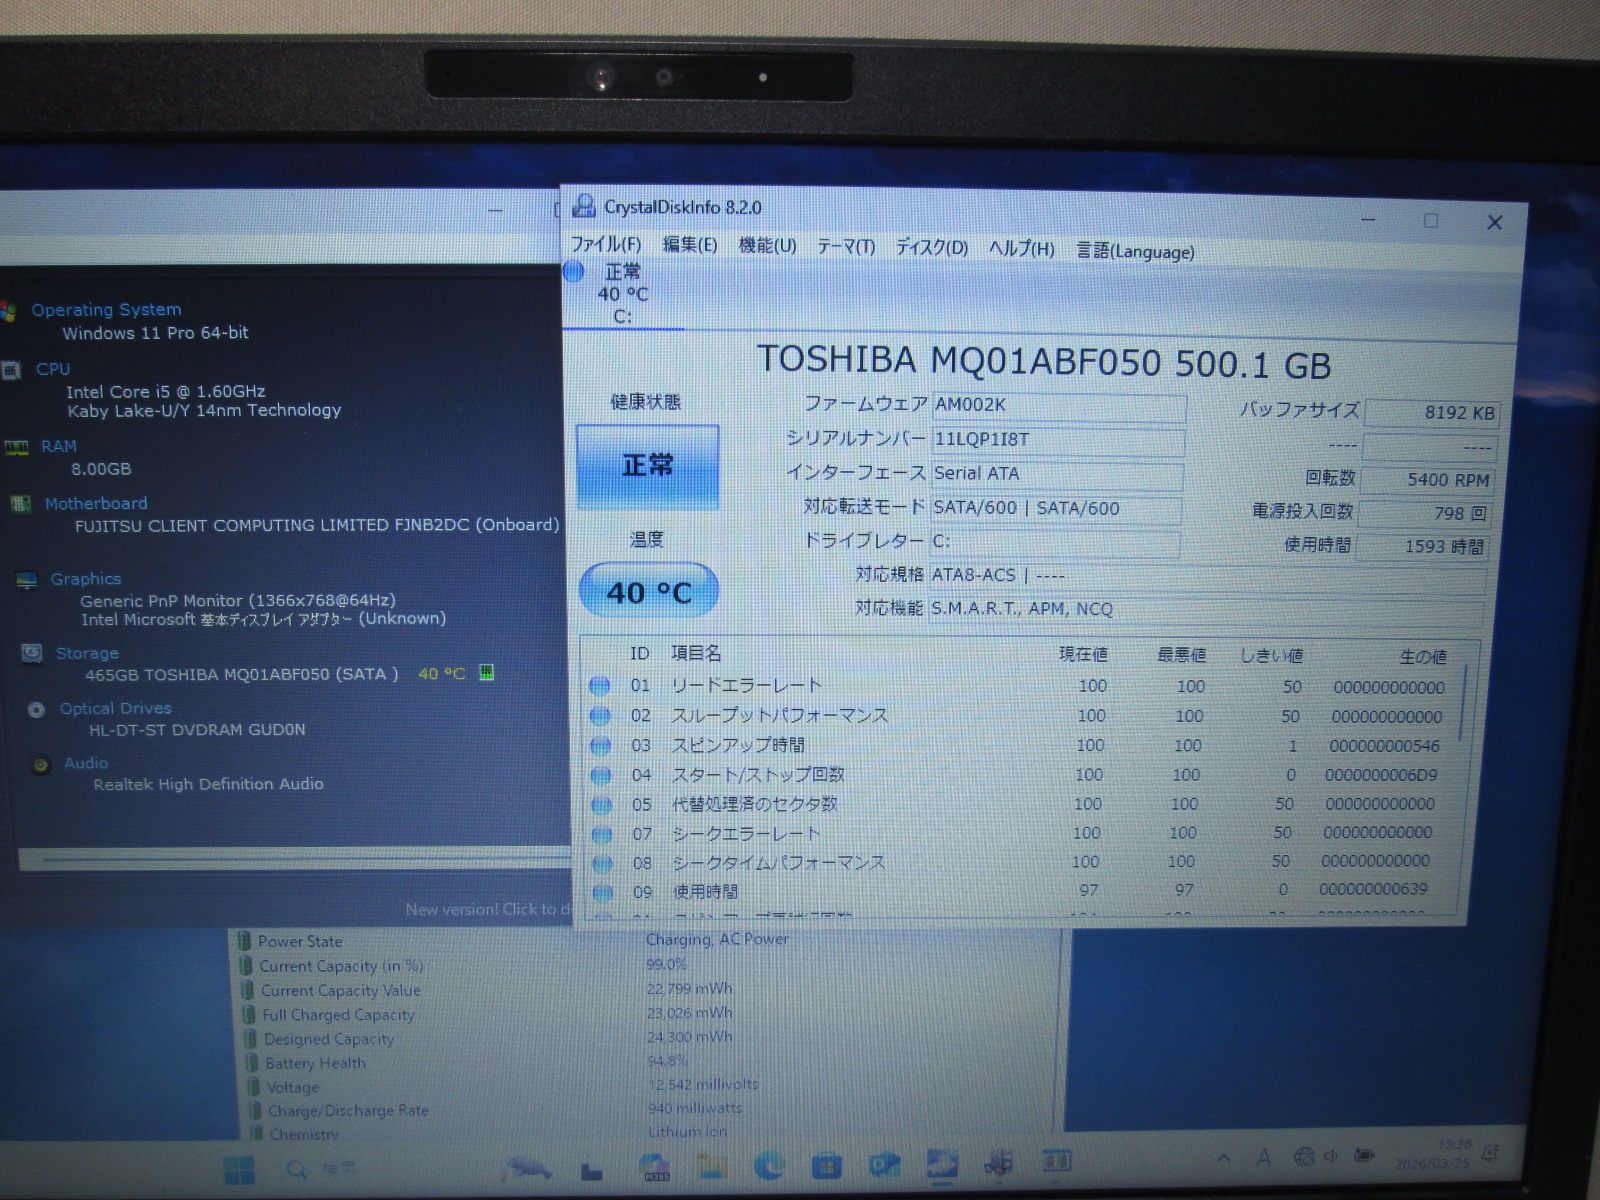Open Microsoft Edge from the taskbar
Screen dimensions: 1600x1200
point(768,1165)
